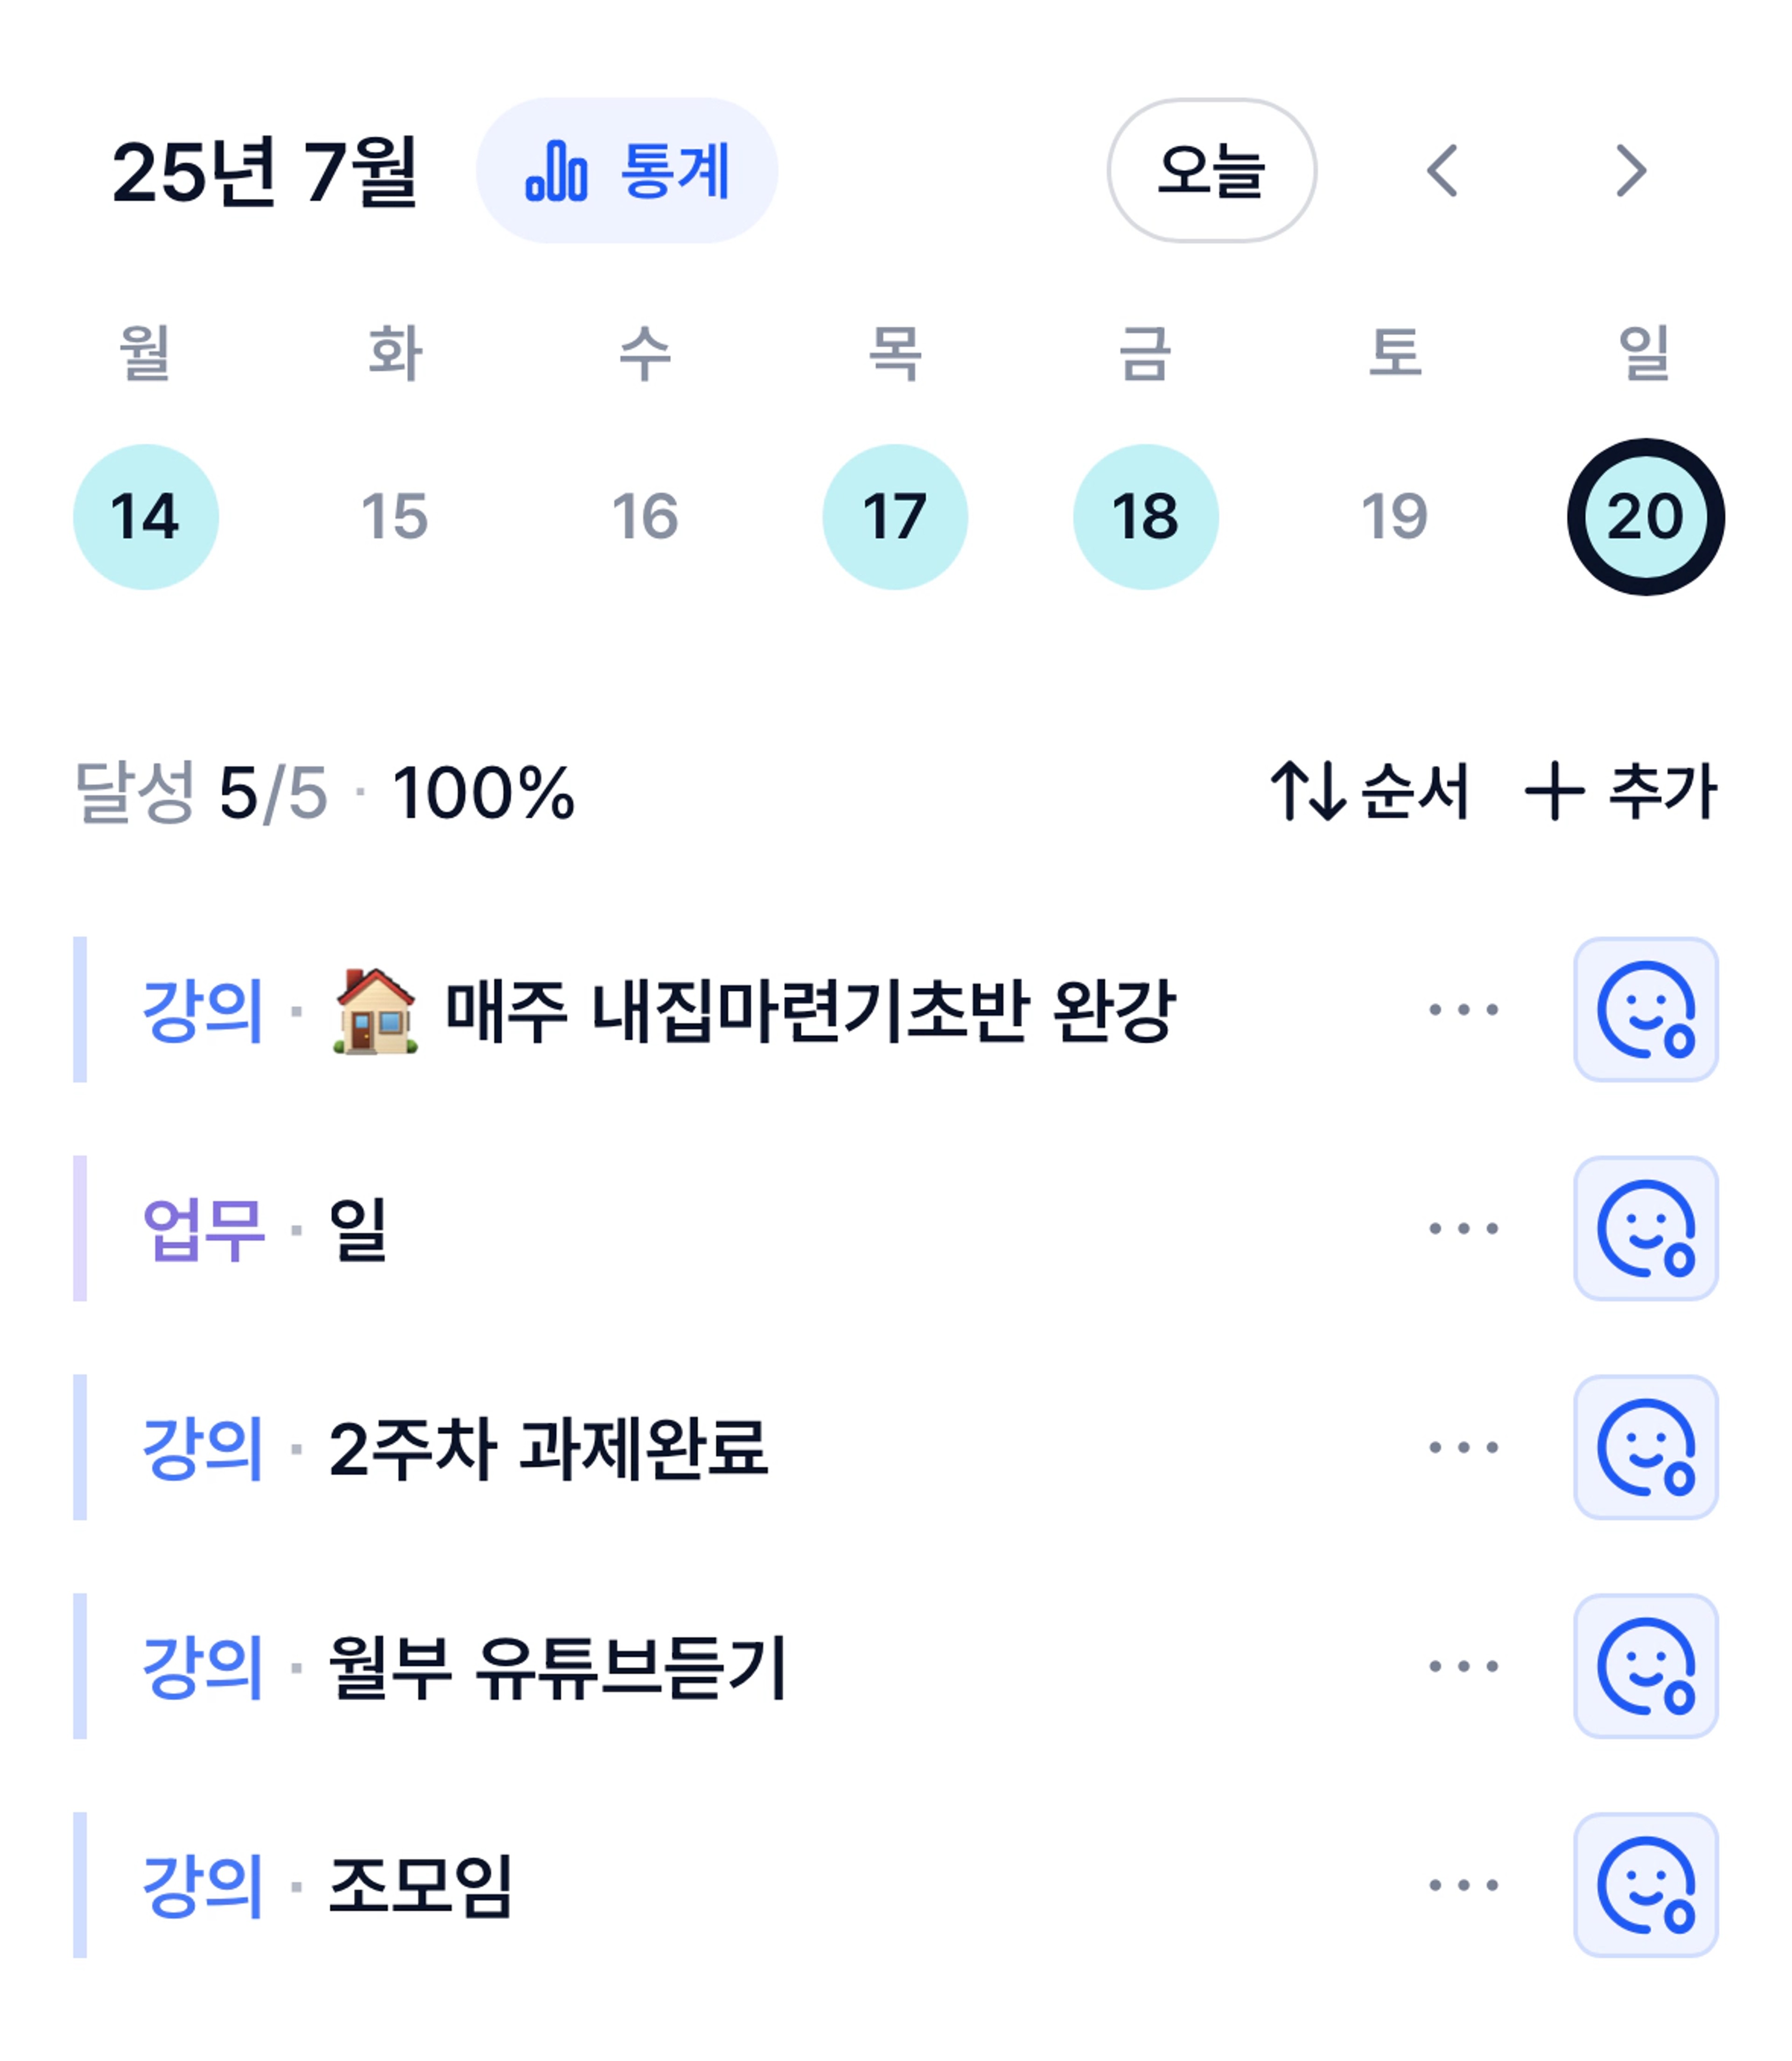The height and width of the screenshot is (2061, 1792).
Task: Open more options for 업무 일 item
Action: click(1464, 1228)
